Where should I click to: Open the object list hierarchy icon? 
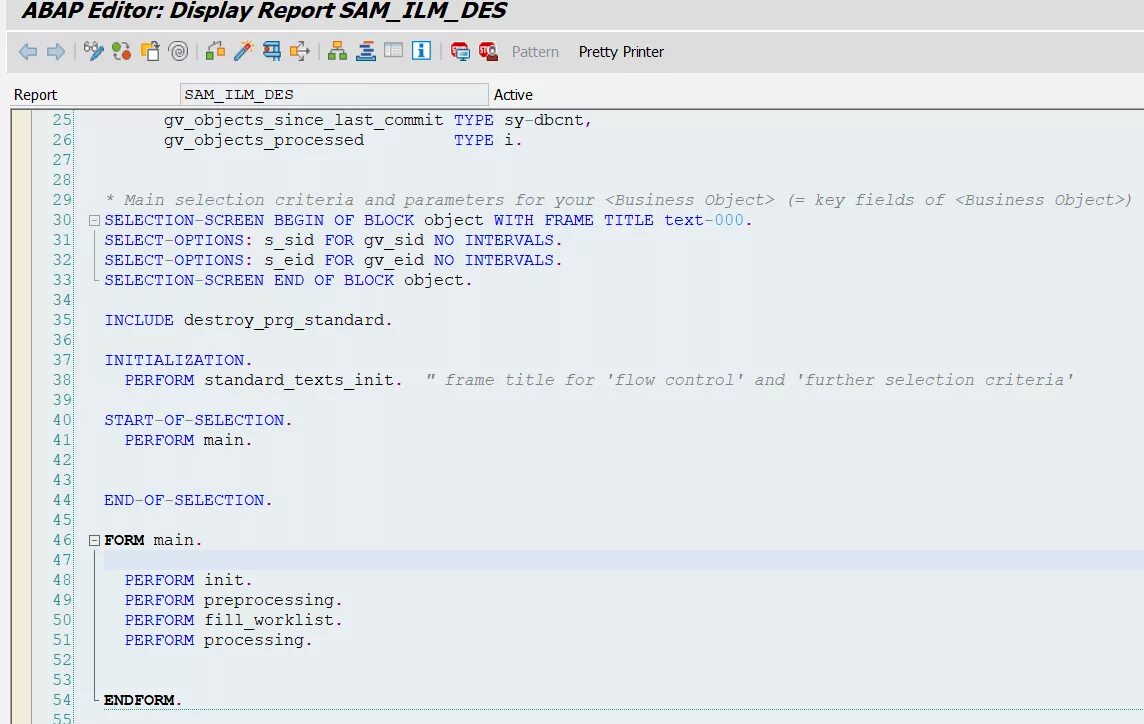[337, 51]
